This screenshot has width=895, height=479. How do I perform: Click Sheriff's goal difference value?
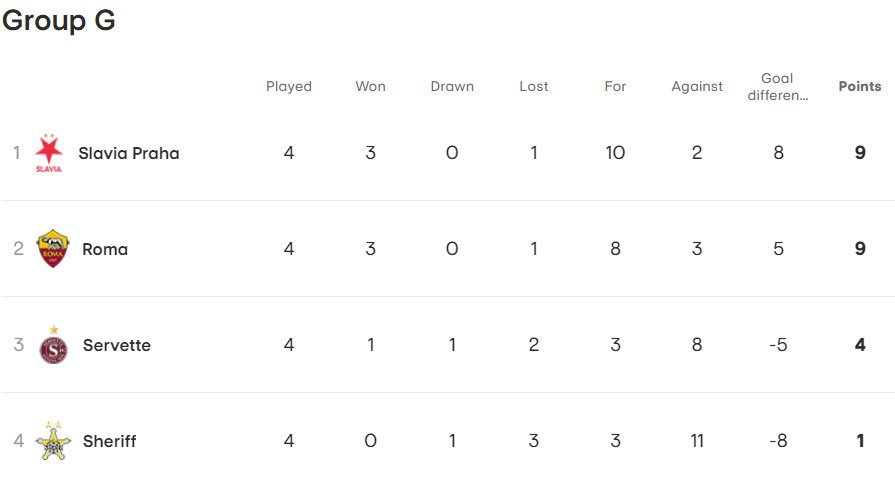tap(778, 441)
